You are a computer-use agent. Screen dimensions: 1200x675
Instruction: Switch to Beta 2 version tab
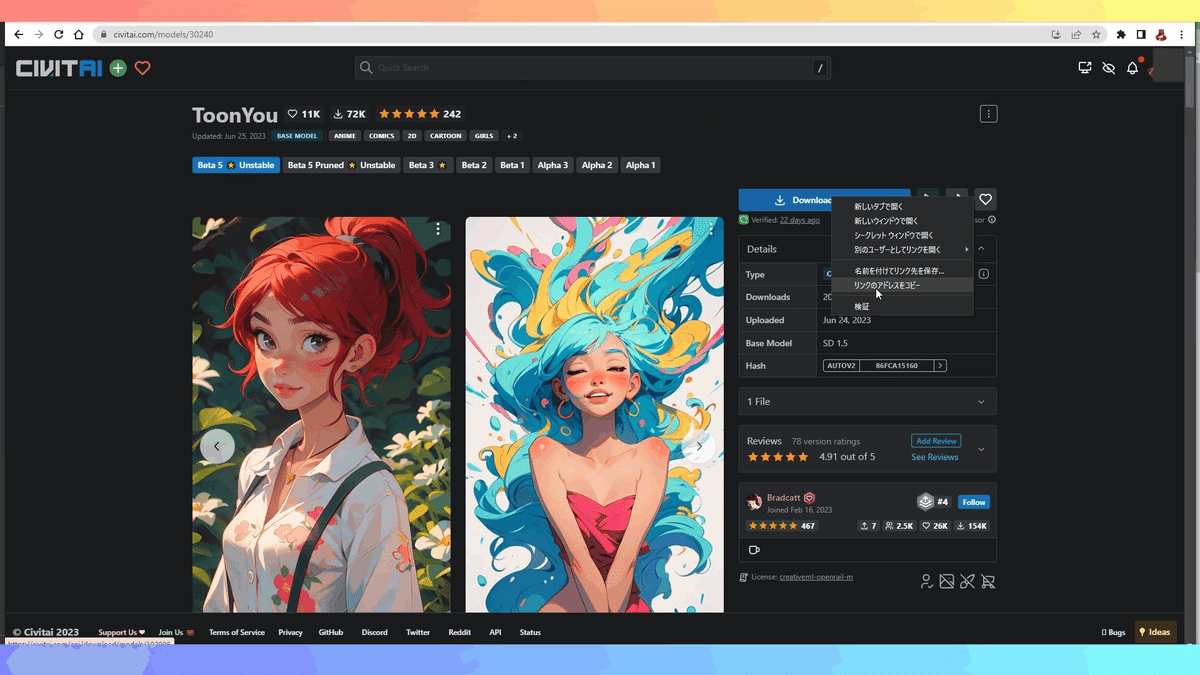pos(474,165)
